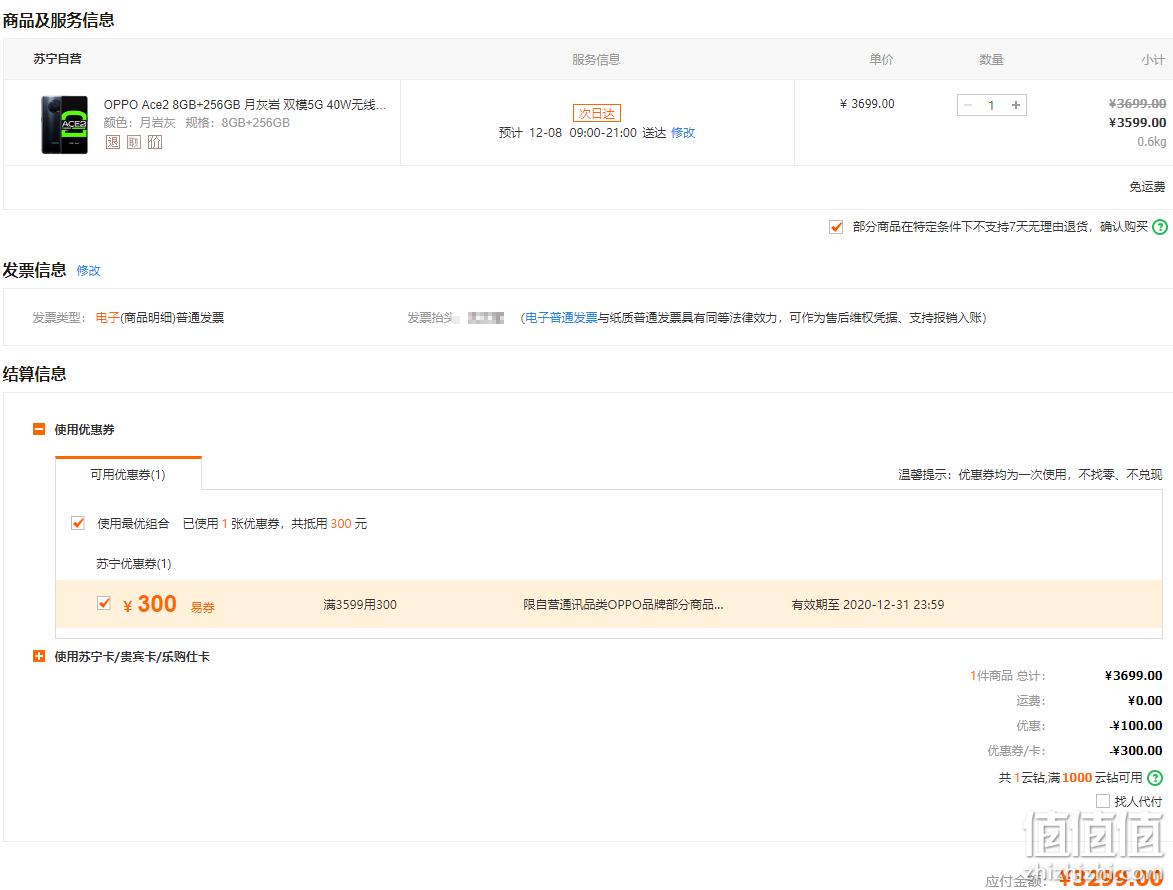Decrease product quantity with the minus button
The image size is (1173, 890).
[968, 105]
